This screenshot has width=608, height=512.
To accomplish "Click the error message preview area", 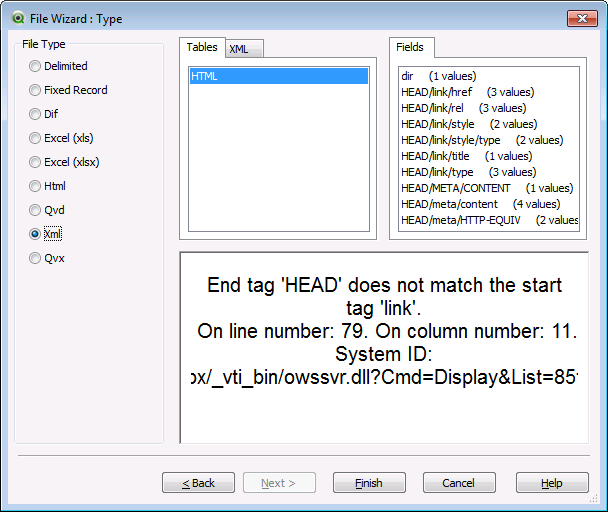I will 384,348.
